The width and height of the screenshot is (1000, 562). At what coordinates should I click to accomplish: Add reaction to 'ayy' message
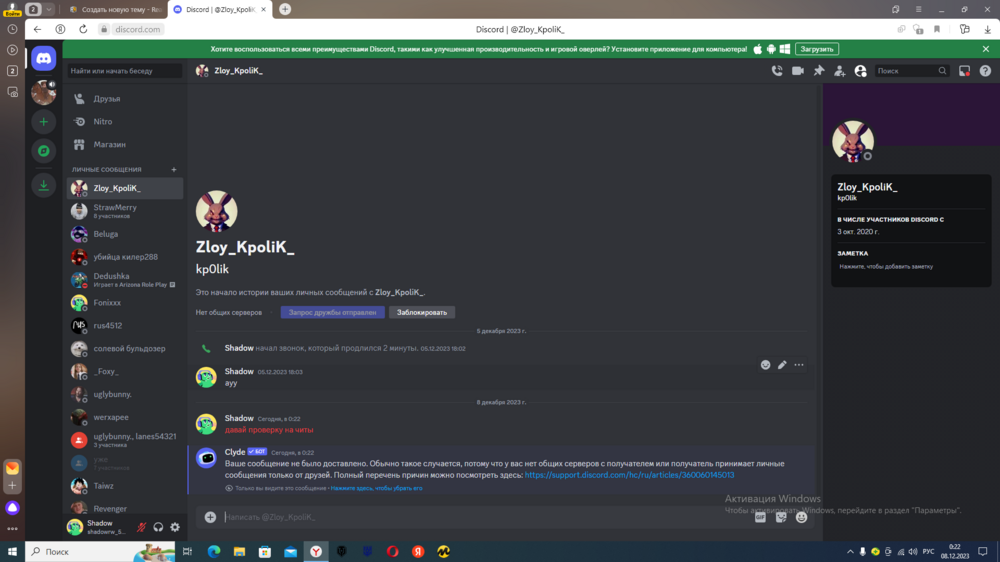(765, 365)
